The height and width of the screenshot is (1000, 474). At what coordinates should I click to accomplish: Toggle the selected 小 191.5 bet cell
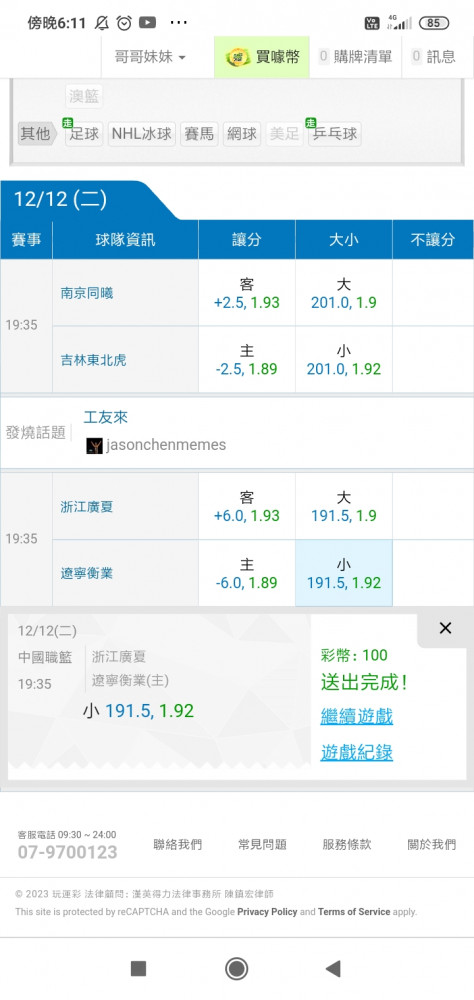click(x=344, y=573)
